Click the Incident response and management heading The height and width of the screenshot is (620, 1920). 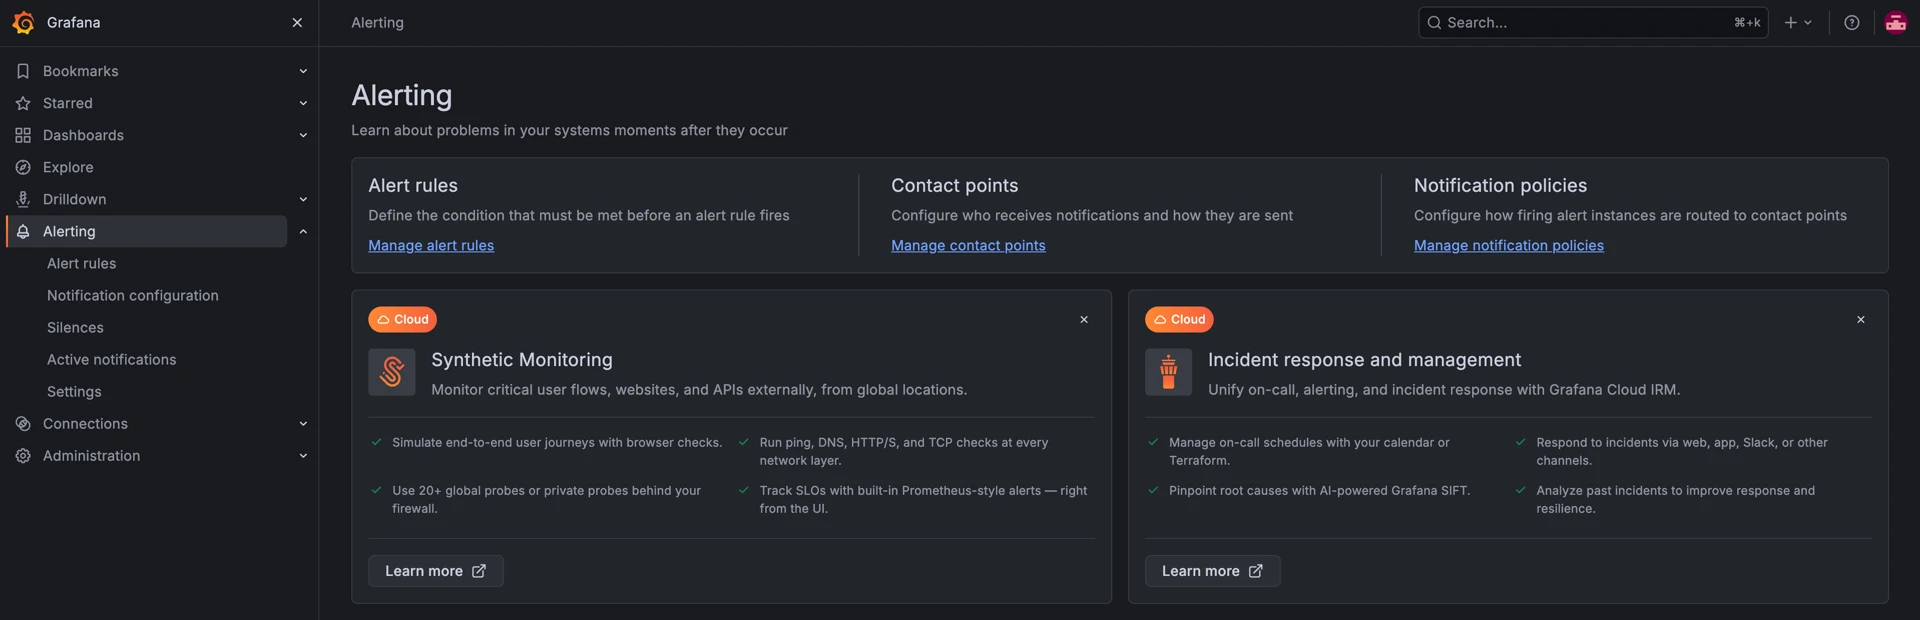point(1364,360)
